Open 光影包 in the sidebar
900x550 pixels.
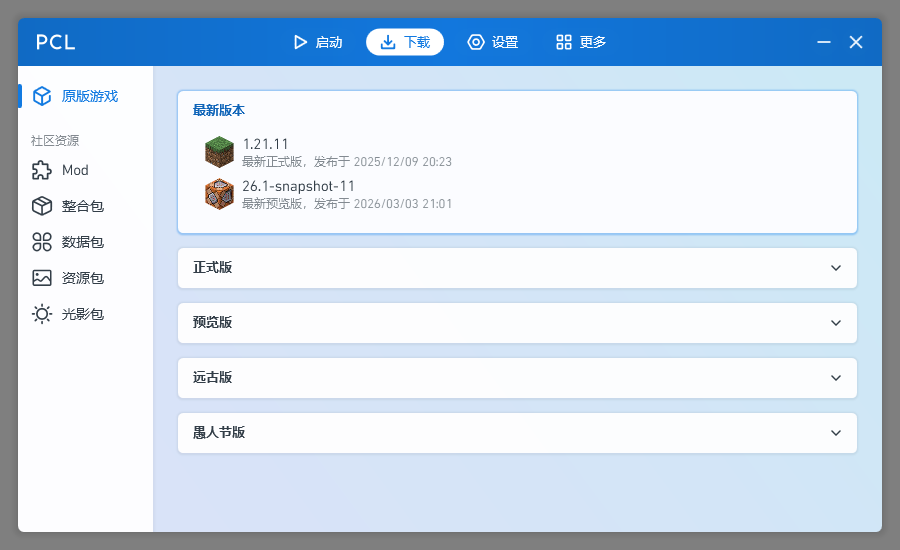tap(86, 314)
